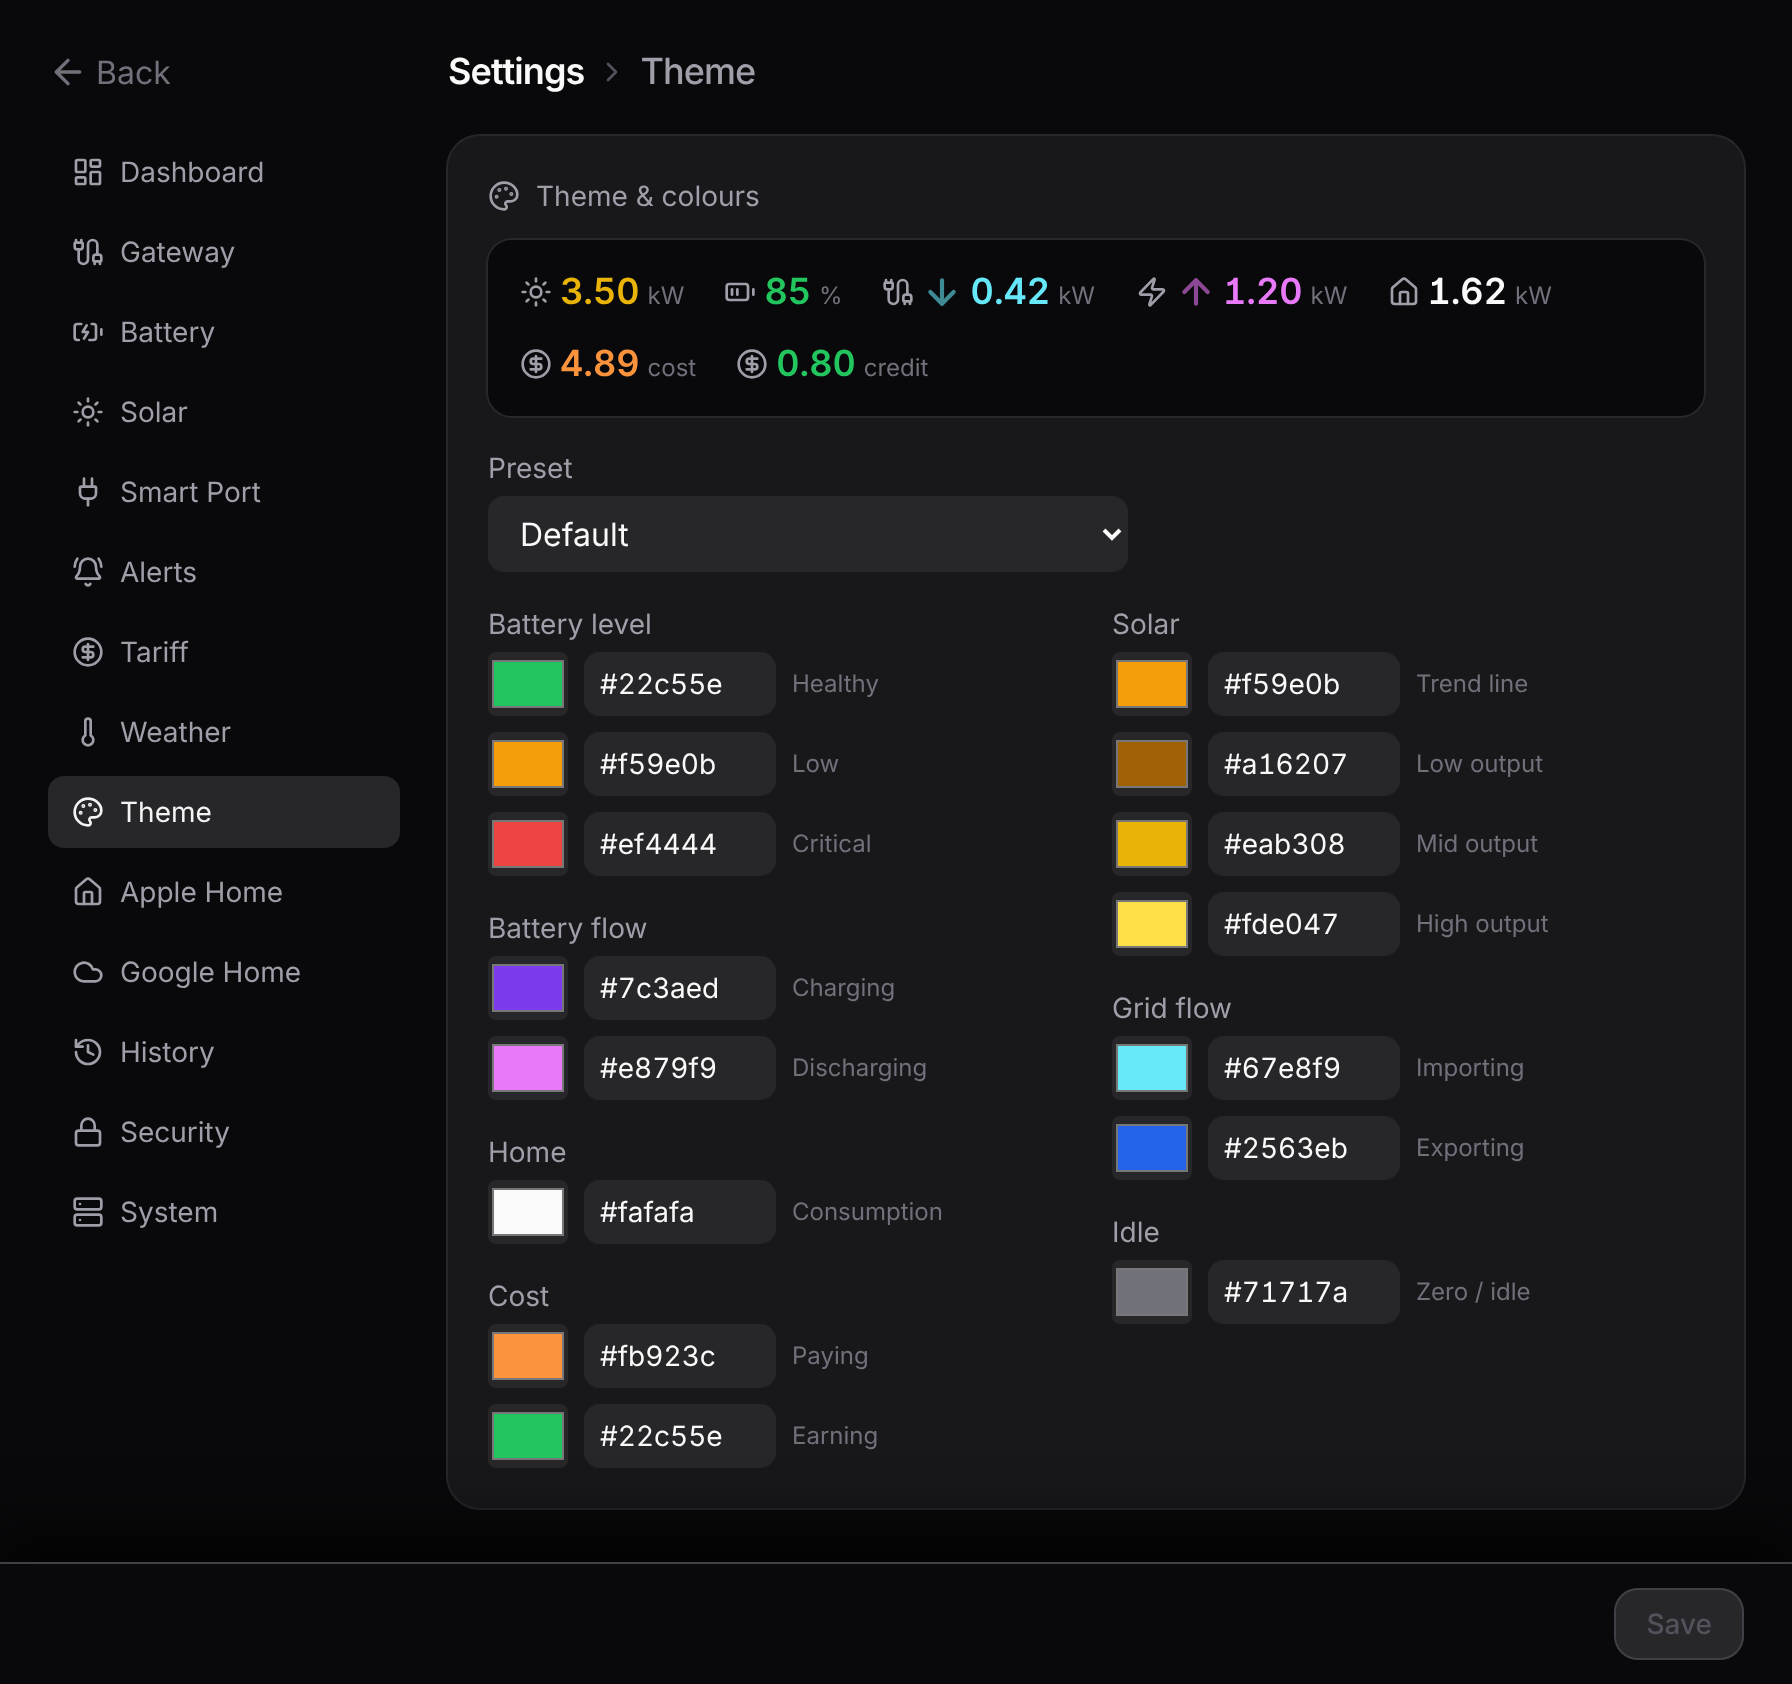Viewport: 1792px width, 1684px height.
Task: Click the Settings breadcrumb link
Action: (516, 72)
